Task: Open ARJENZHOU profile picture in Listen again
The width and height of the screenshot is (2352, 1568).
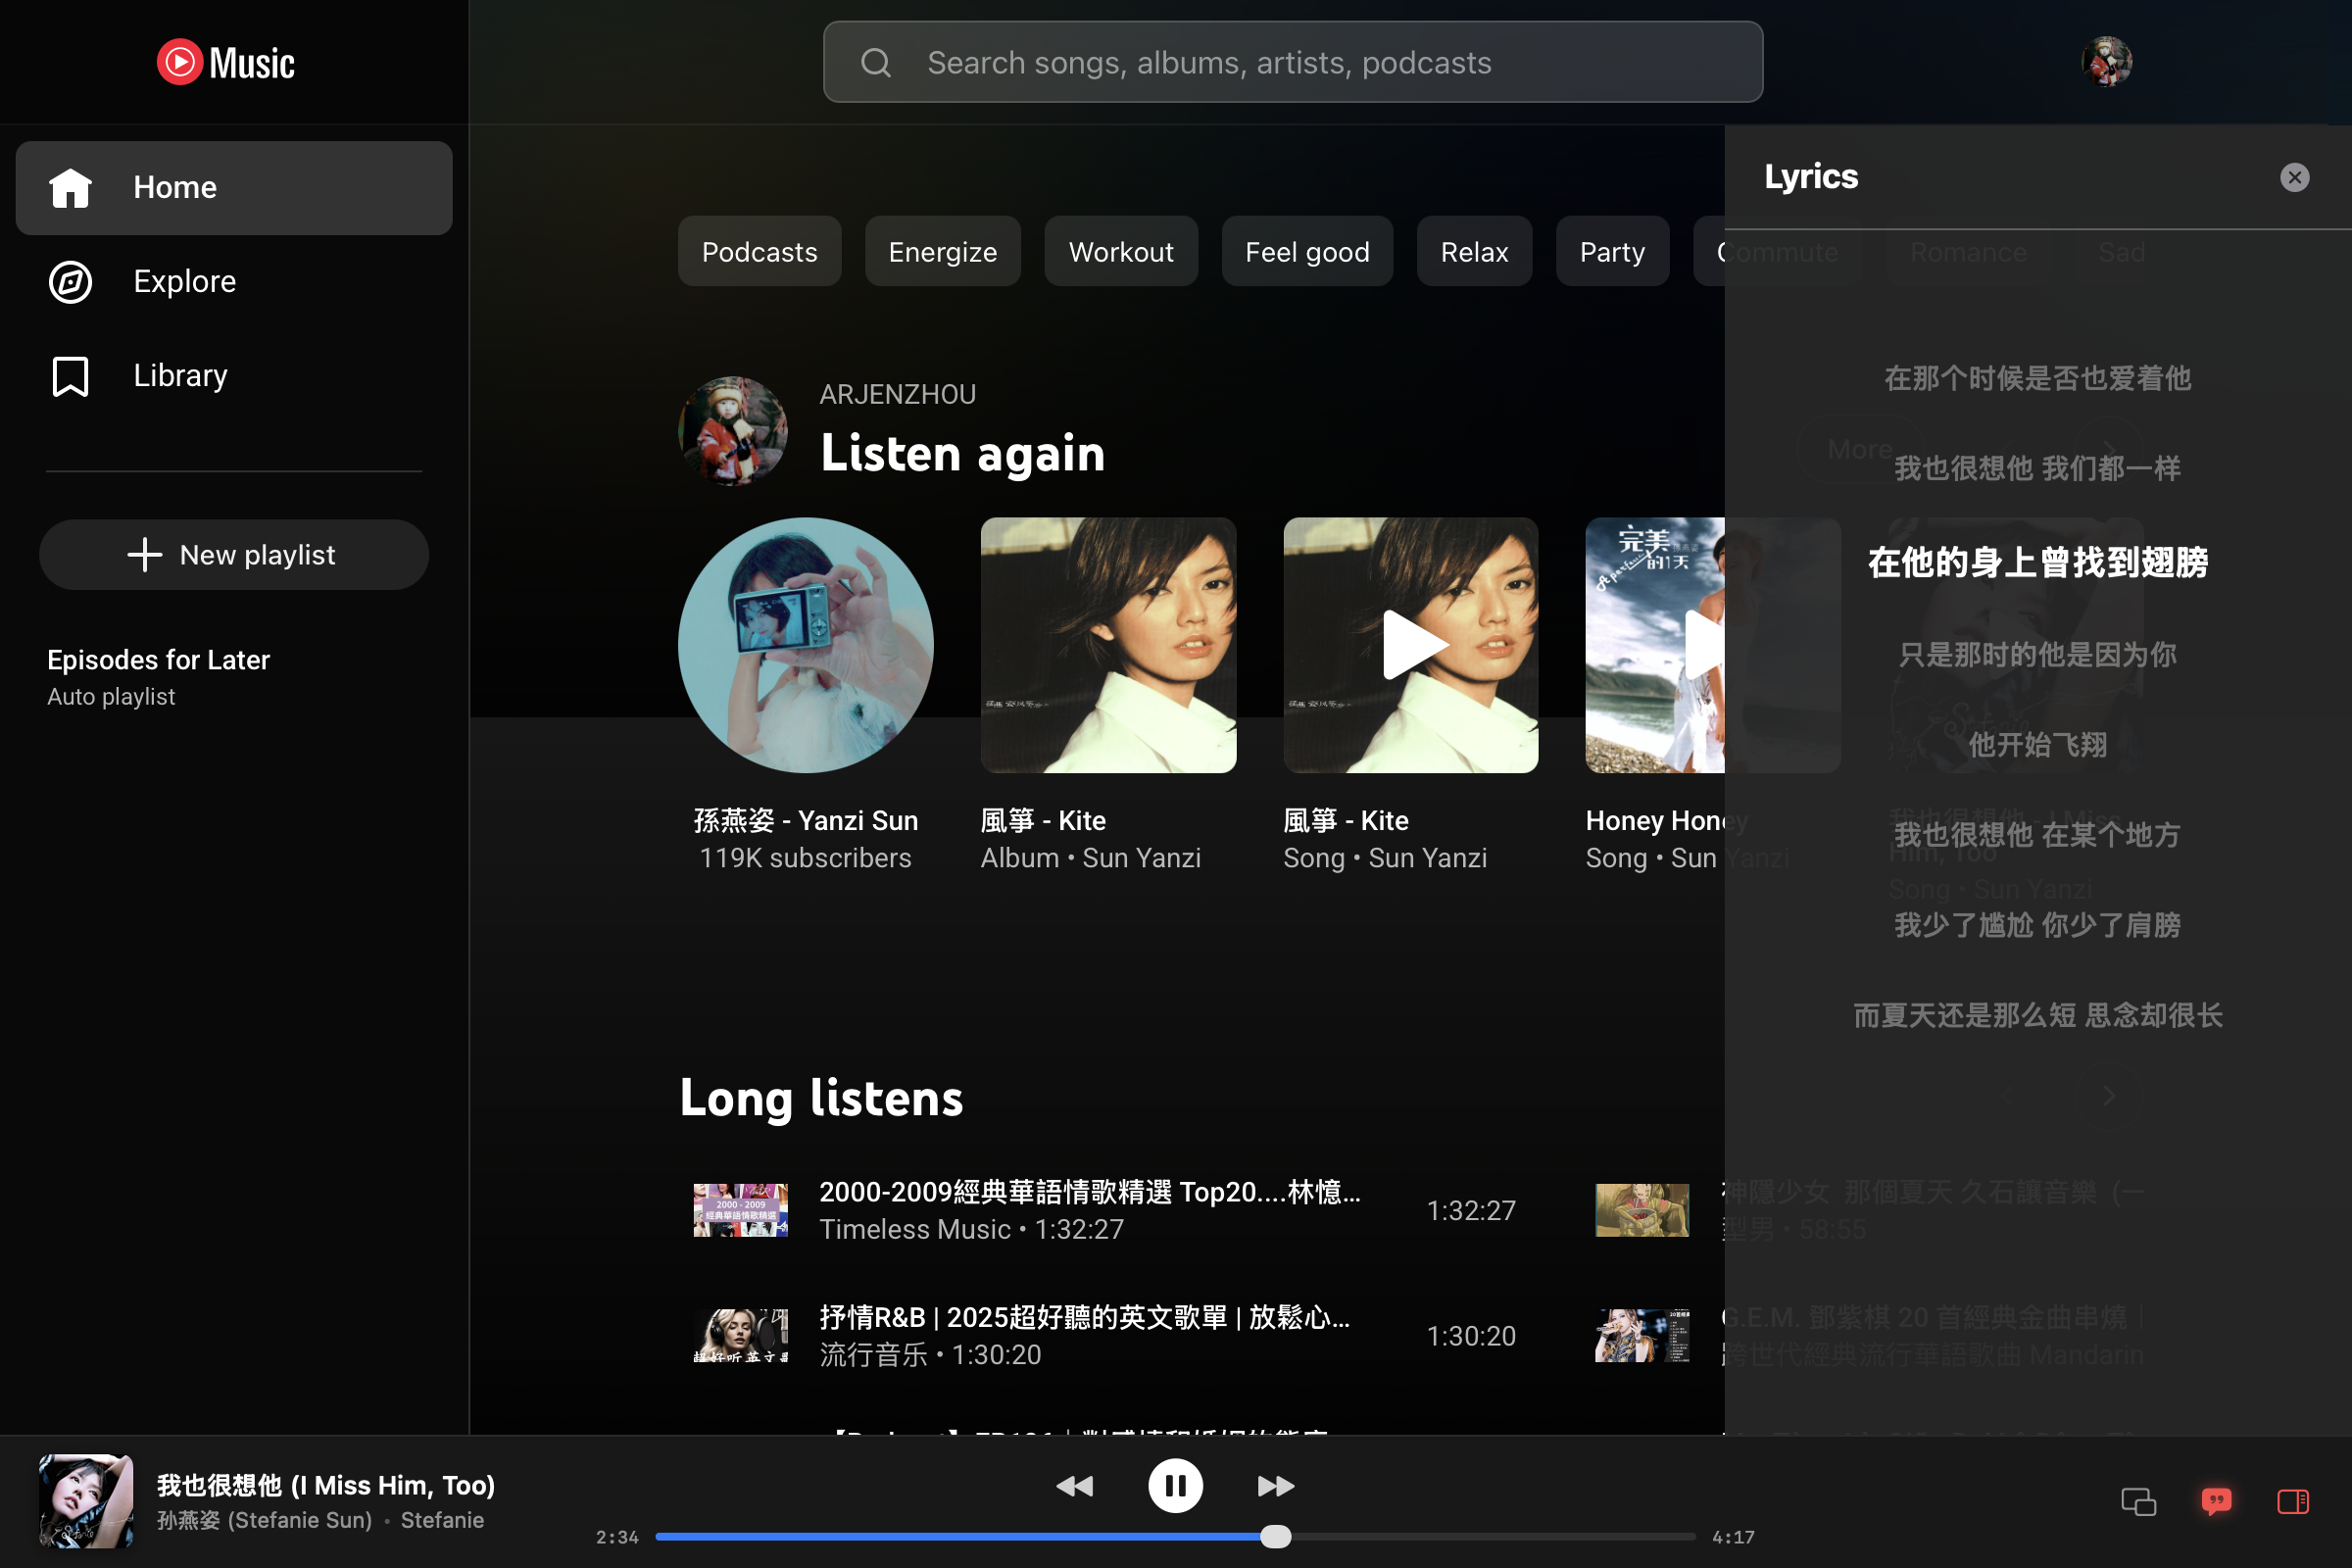Action: [733, 431]
